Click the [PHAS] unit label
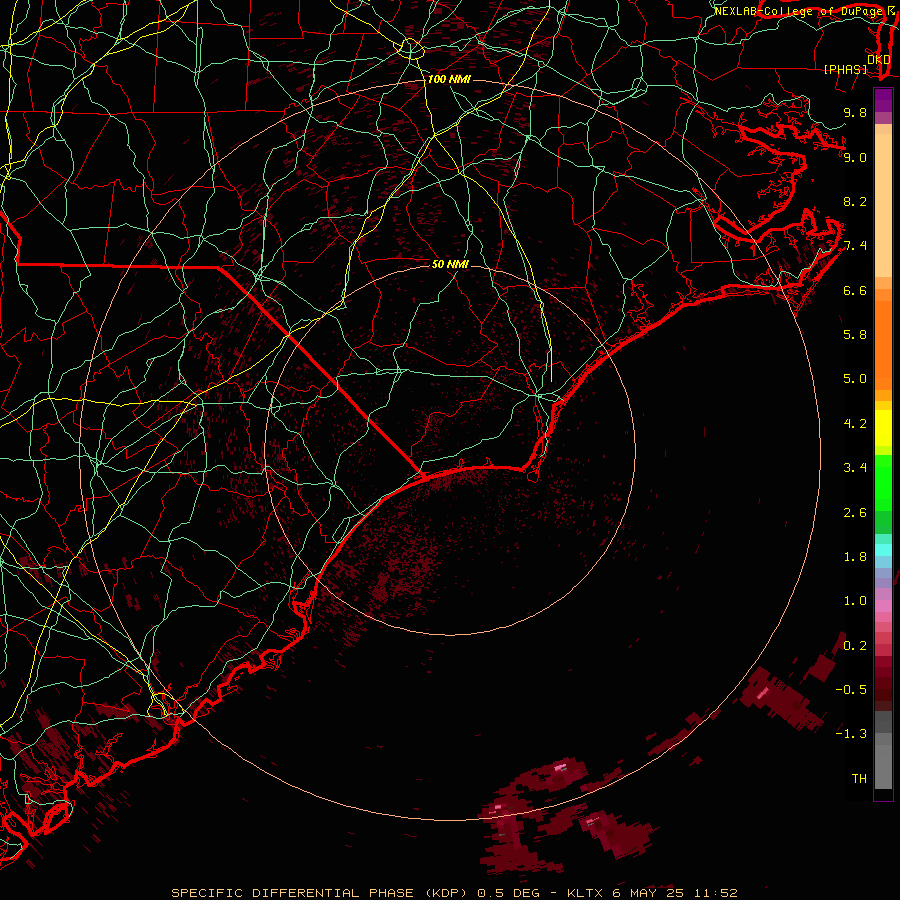The width and height of the screenshot is (900, 900). (845, 70)
